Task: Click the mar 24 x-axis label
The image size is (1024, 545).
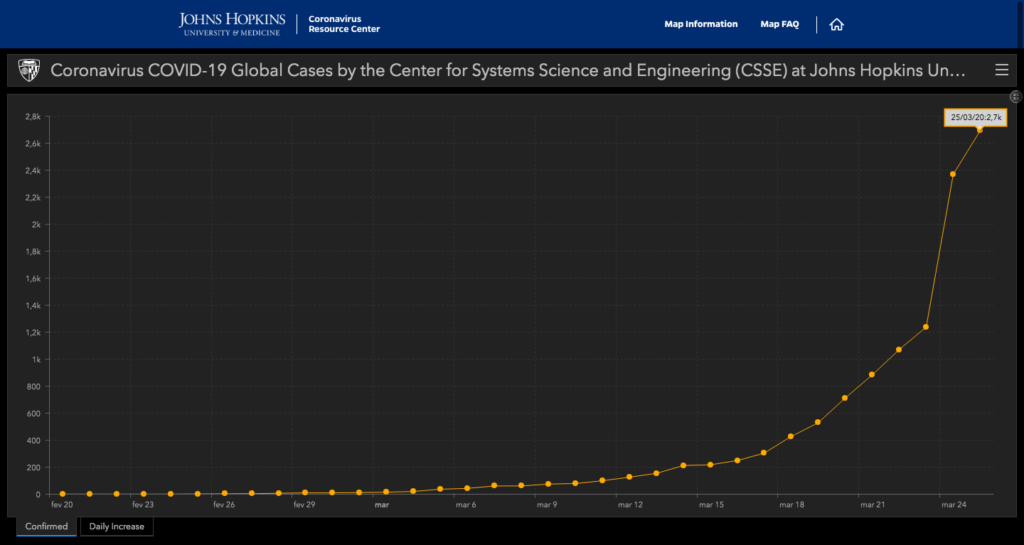Action: (953, 505)
